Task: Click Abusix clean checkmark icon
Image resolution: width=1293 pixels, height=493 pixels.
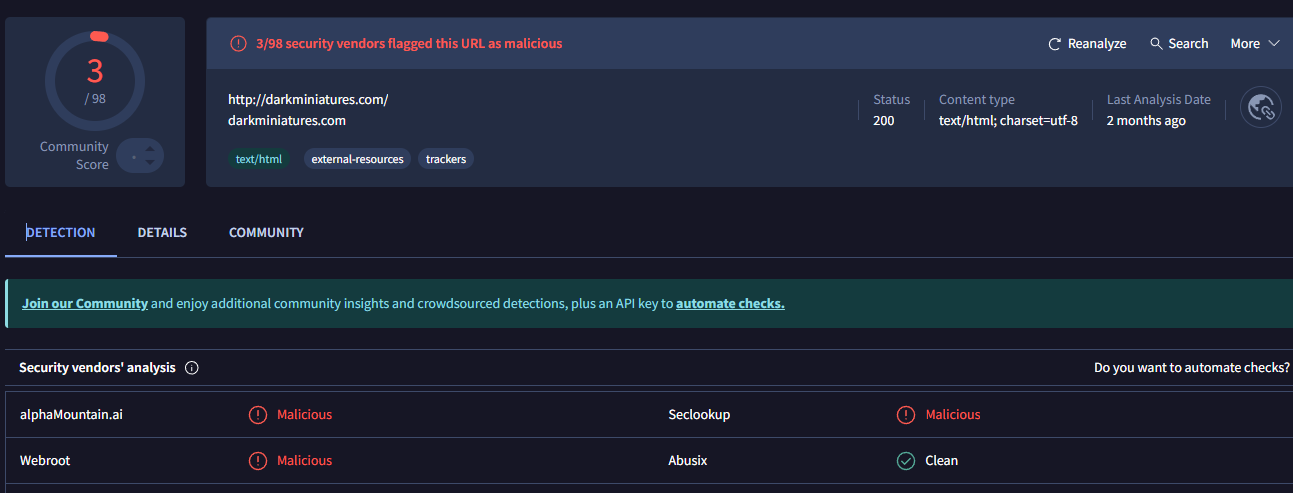Action: (906, 461)
